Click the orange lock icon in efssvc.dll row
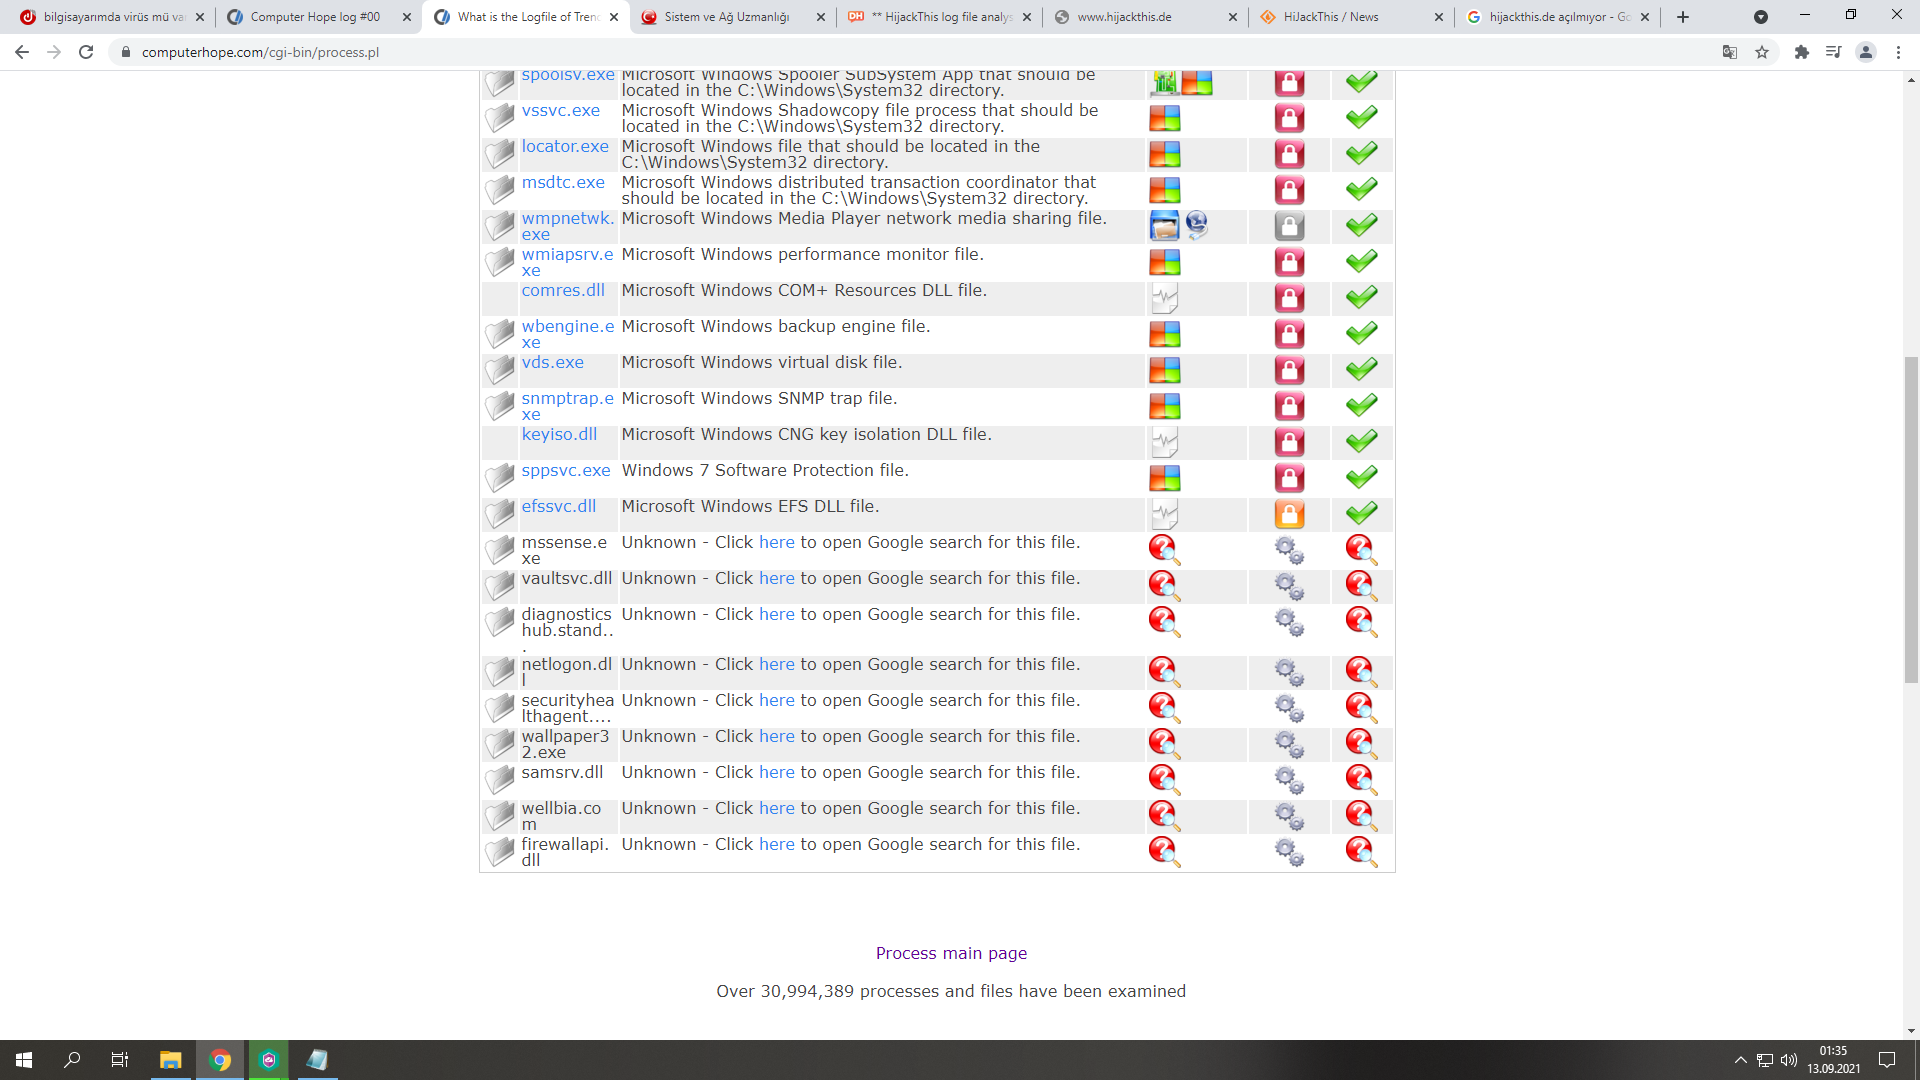1920x1080 pixels. [x=1289, y=514]
